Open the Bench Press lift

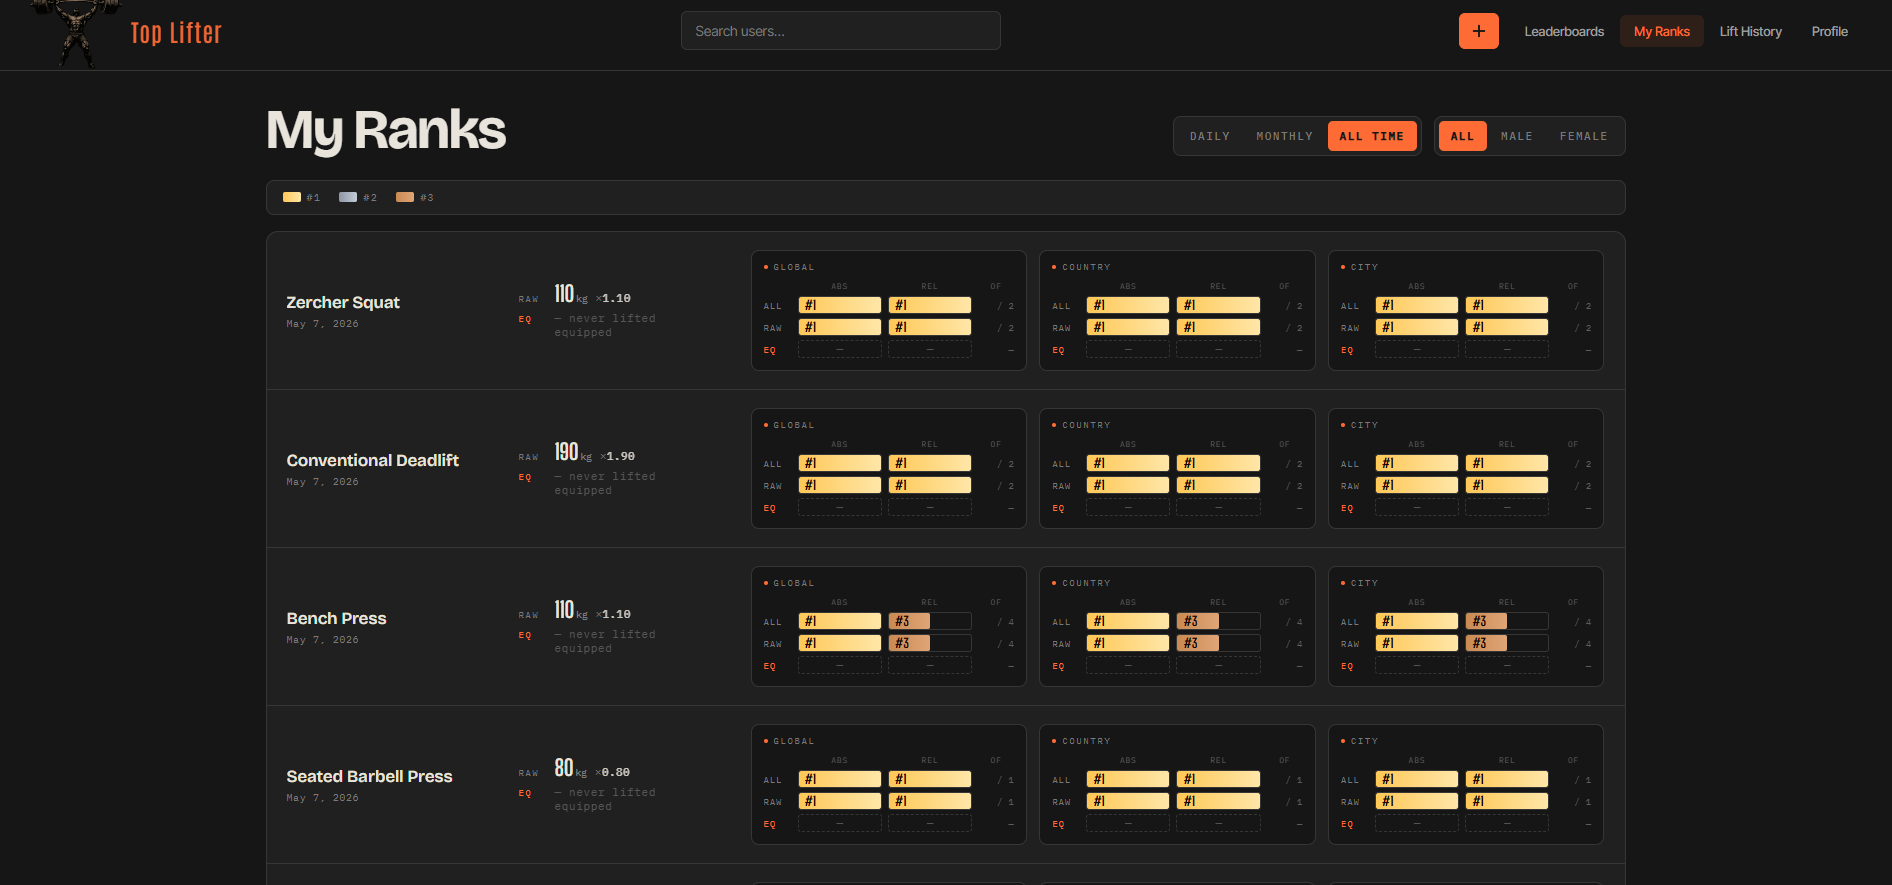[336, 618]
